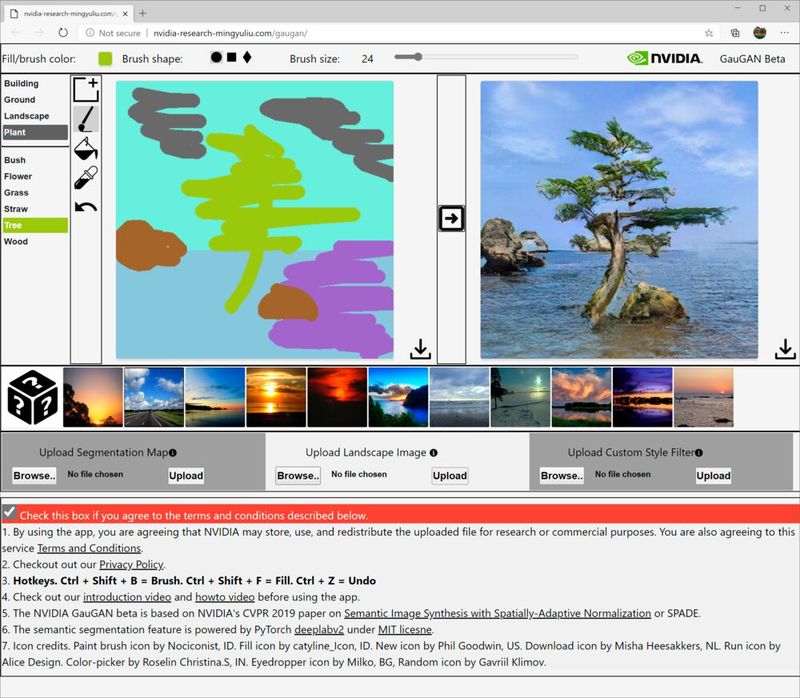Choose the blue coastal cliff style thumbnail
800x698 pixels.
coord(398,397)
